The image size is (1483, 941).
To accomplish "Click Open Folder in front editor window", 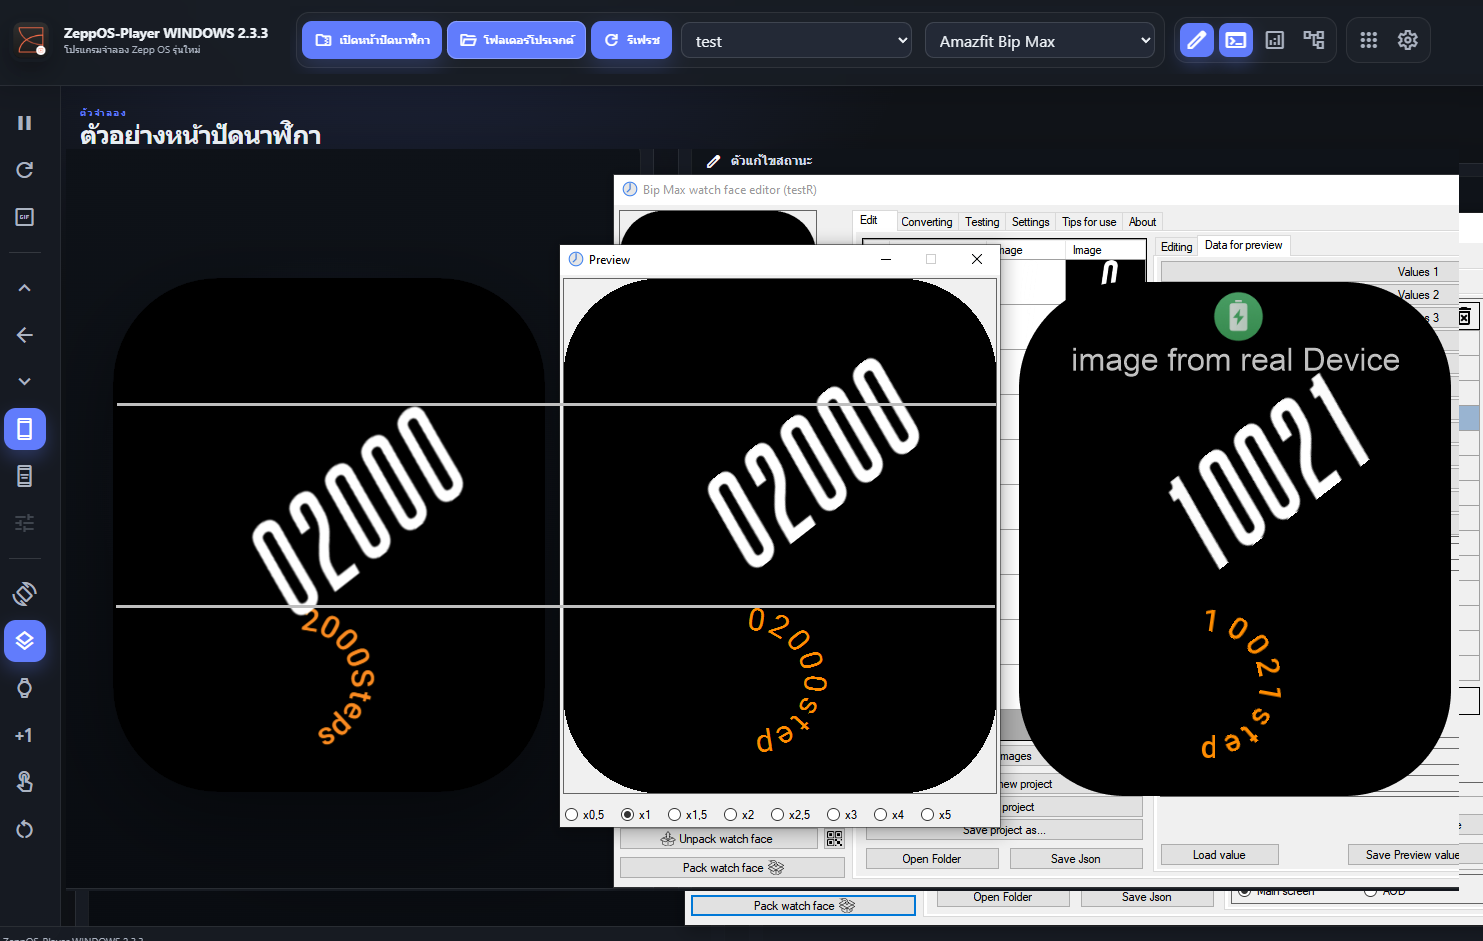I will click(x=932, y=859).
